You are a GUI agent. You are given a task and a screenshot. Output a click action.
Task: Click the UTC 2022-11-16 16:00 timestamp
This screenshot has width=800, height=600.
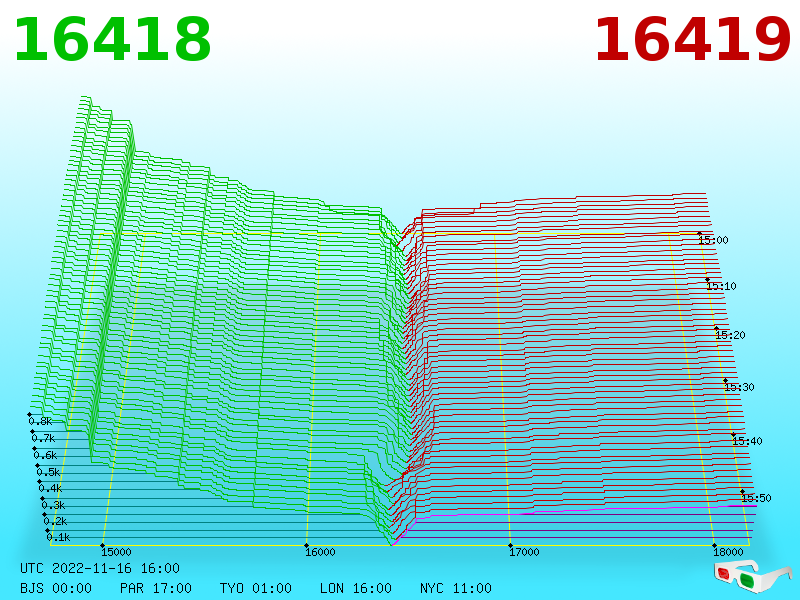click(x=100, y=568)
